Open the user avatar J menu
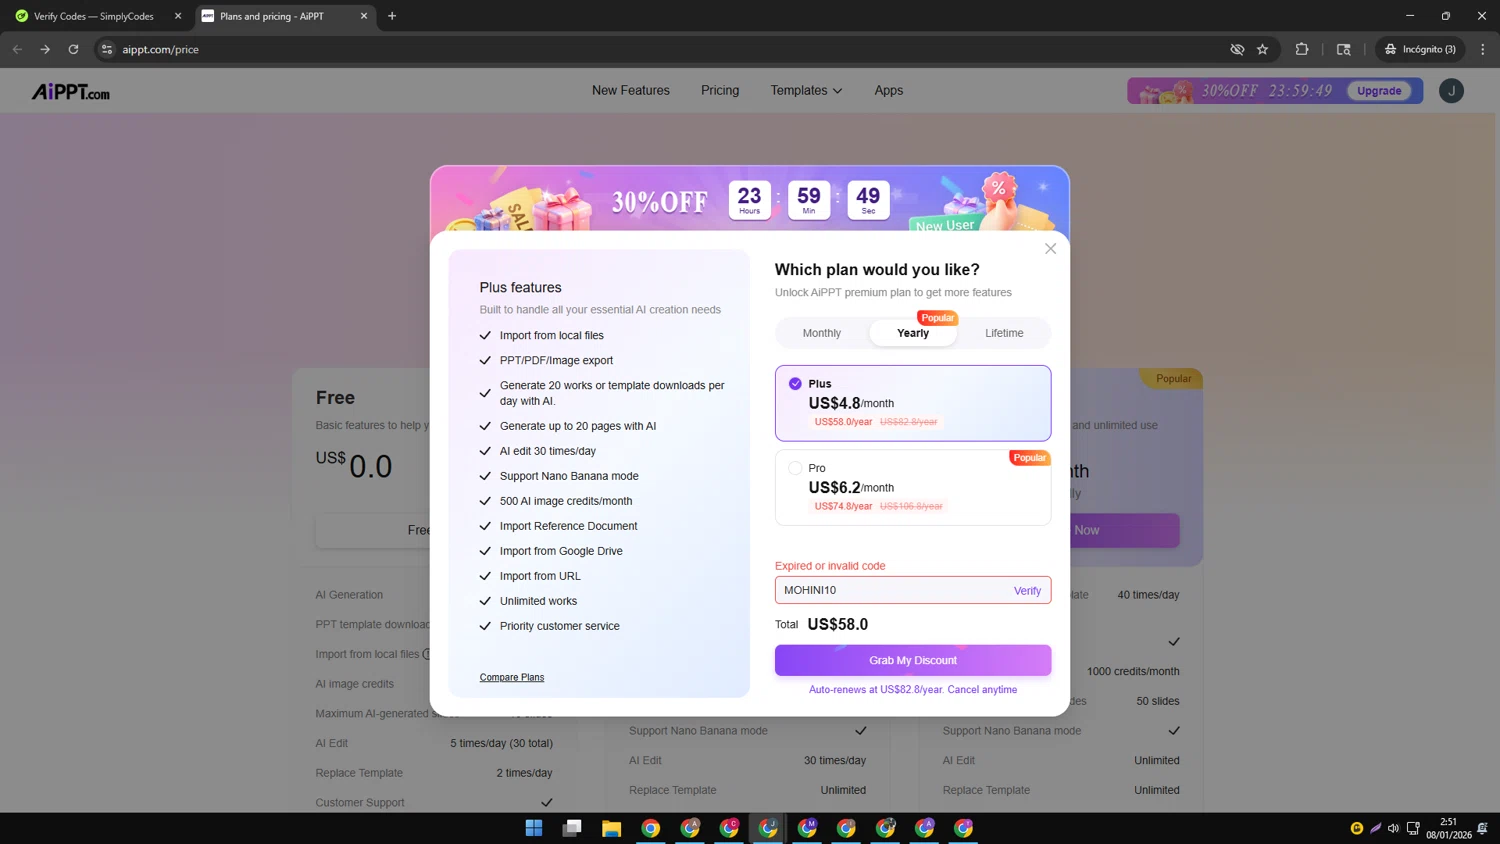Screen dimensions: 1500x844 coord(1451,91)
